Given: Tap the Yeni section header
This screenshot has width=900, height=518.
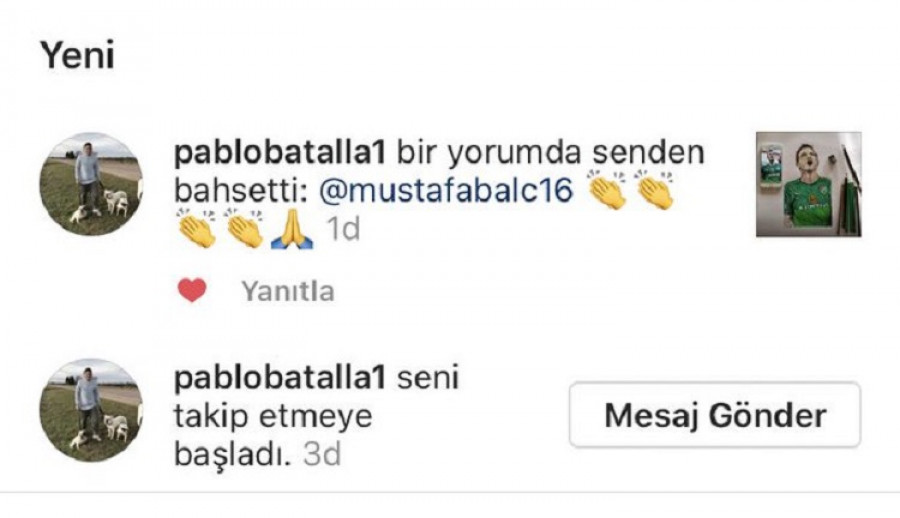Looking at the screenshot, I should (x=77, y=56).
